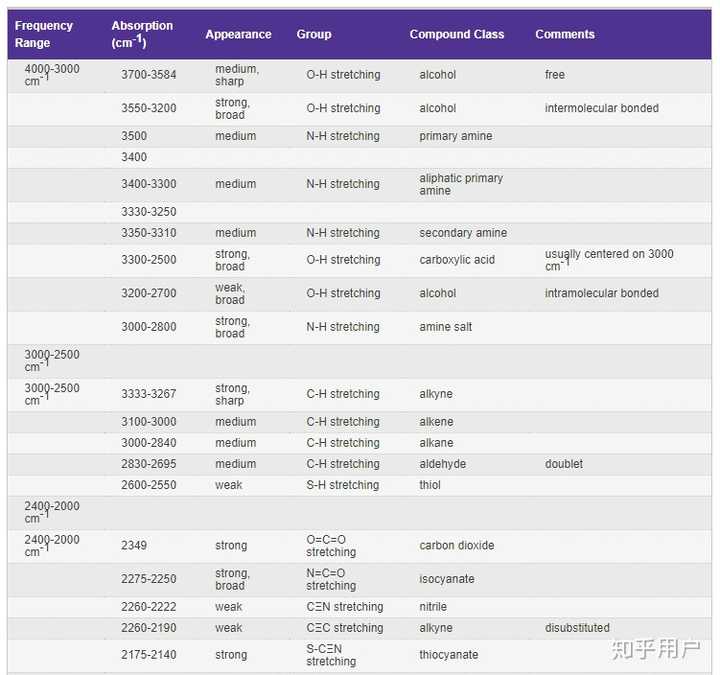Select the Group column header
720x675 pixels.
[314, 34]
